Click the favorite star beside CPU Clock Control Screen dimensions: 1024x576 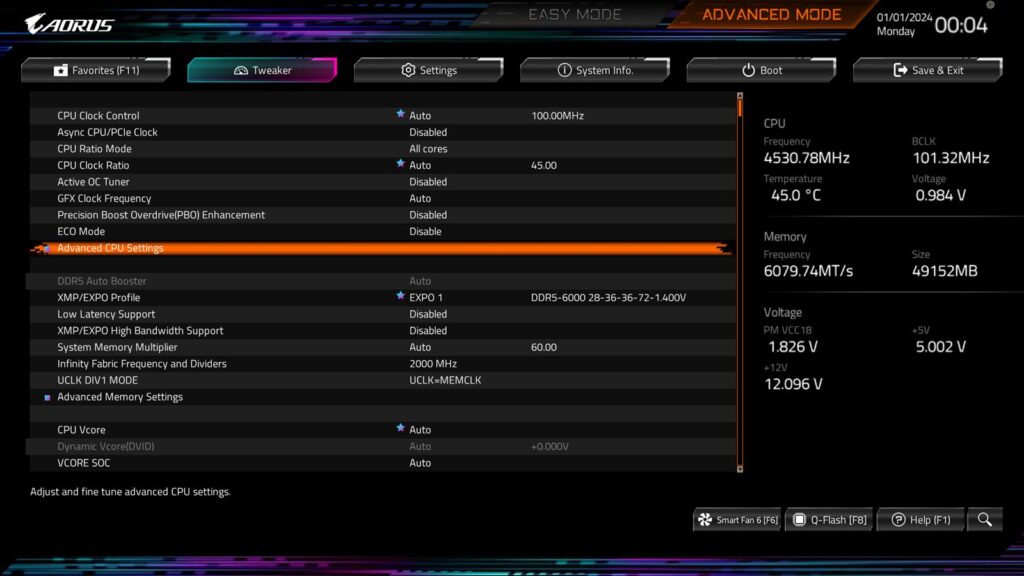click(400, 114)
